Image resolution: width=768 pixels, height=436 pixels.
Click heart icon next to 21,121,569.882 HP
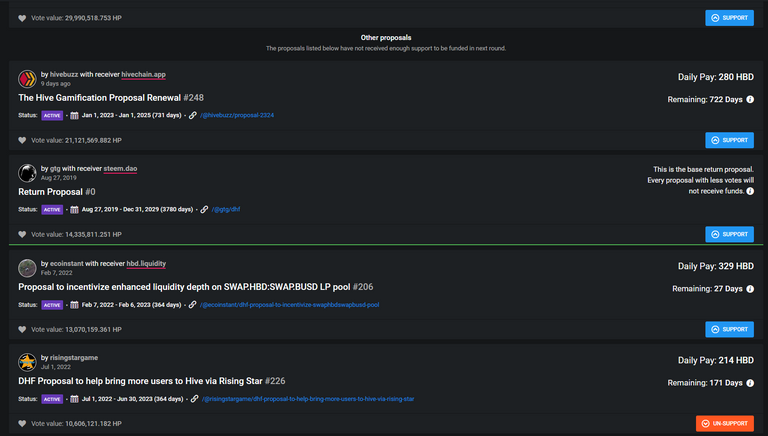(x=22, y=140)
